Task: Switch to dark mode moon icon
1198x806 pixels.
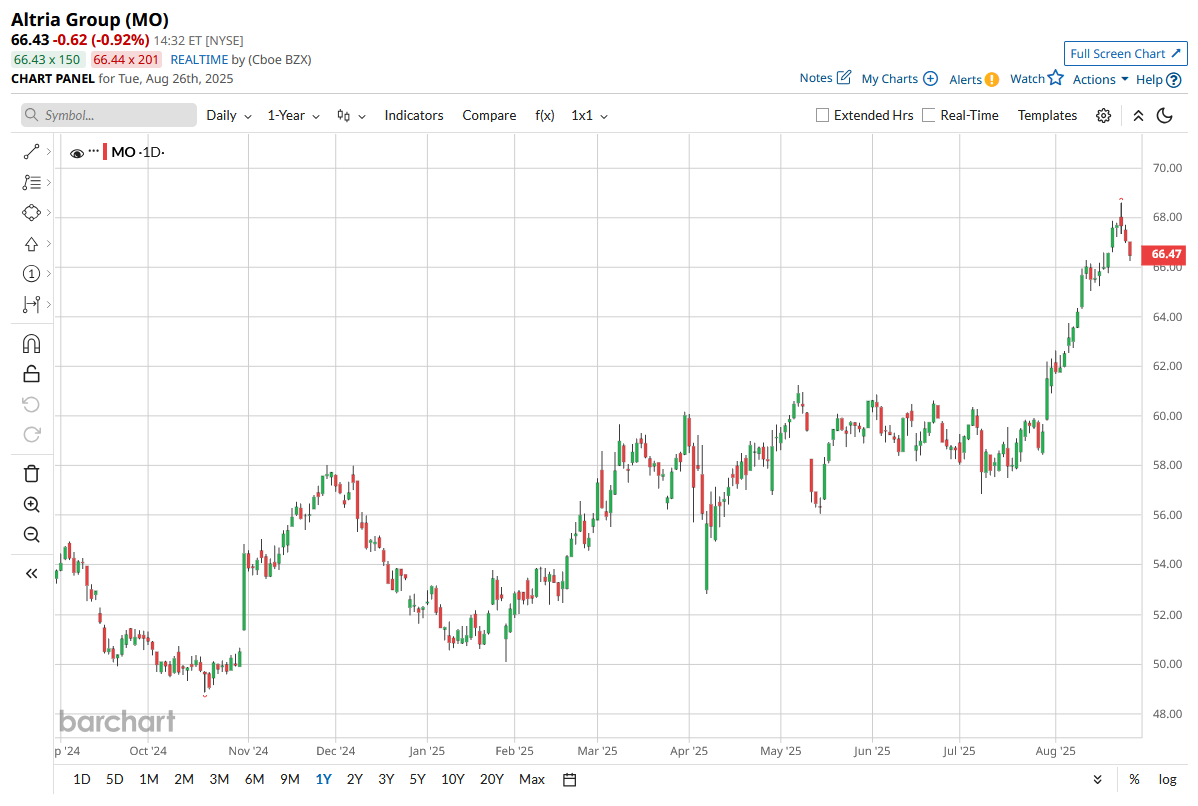Action: [1165, 115]
